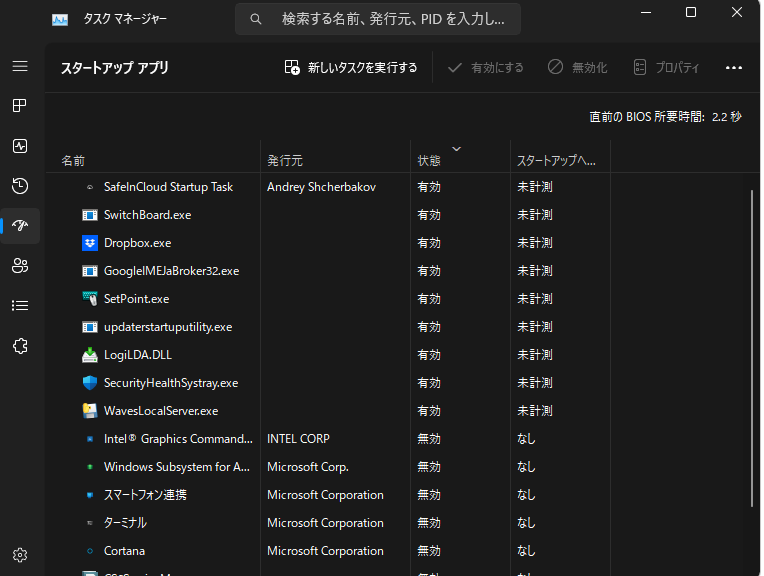Sort by the 発行元 column header
The image size is (764, 576).
(x=285, y=160)
